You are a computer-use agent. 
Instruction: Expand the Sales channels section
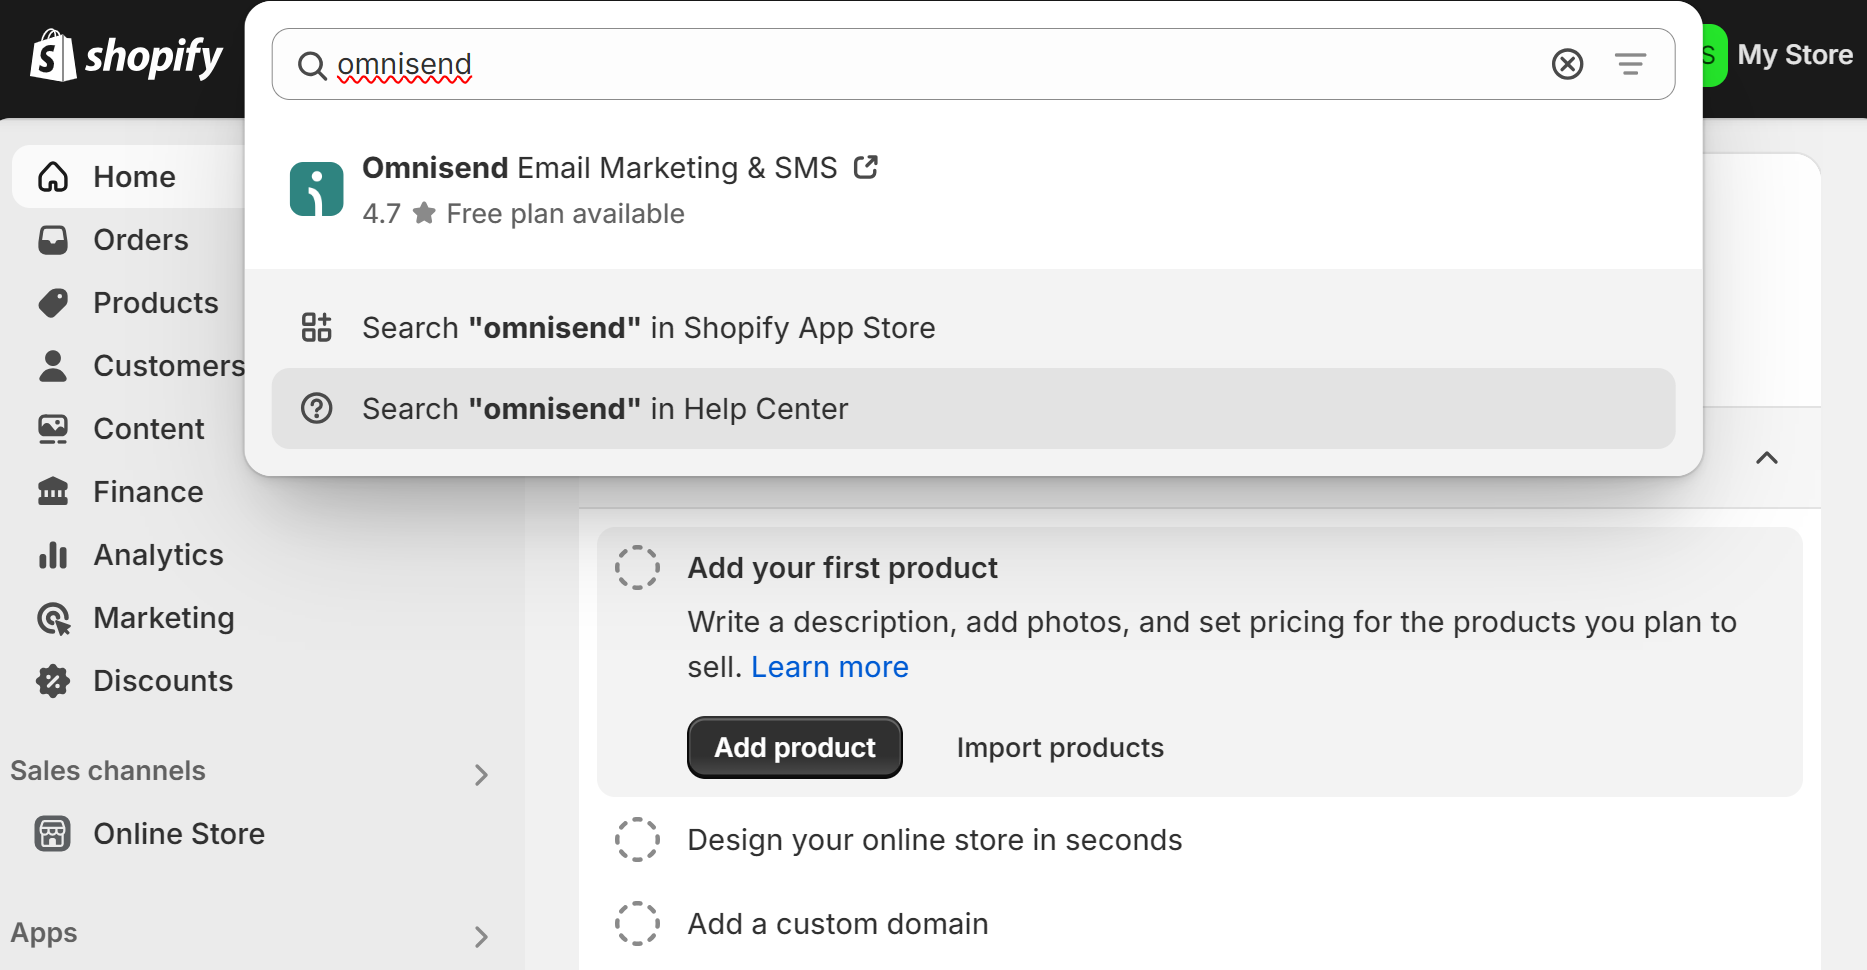click(x=481, y=774)
